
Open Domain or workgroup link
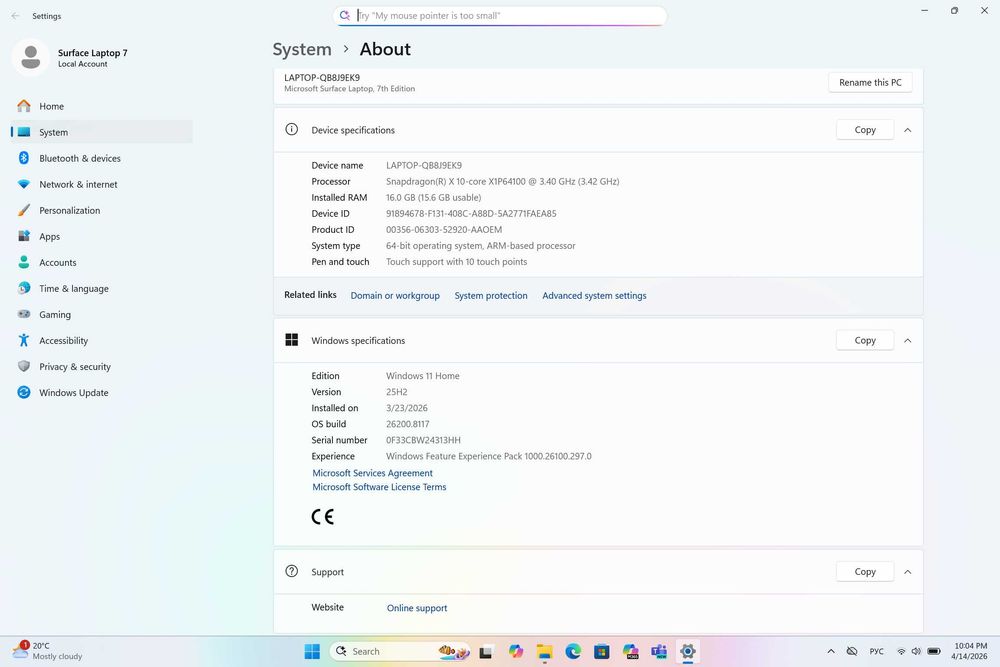(395, 295)
